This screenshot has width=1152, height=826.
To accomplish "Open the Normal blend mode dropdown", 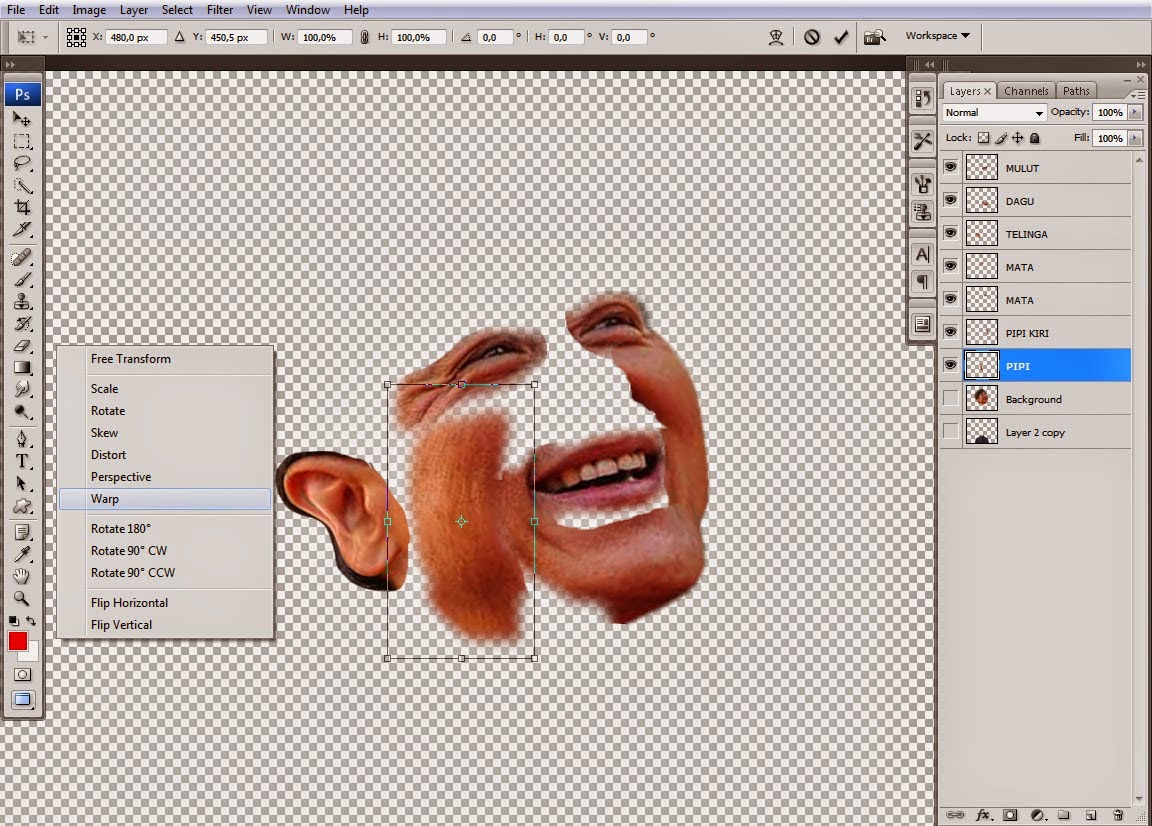I will pos(994,112).
